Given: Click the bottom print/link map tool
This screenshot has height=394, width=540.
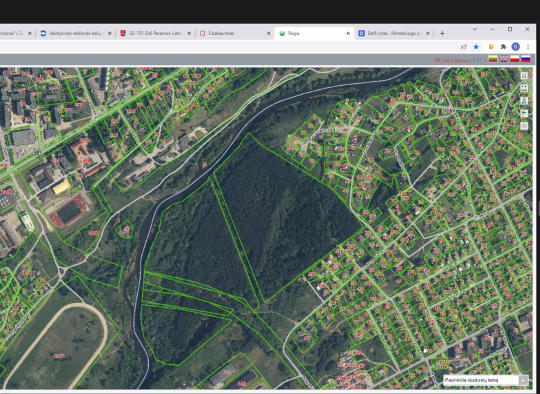Looking at the screenshot, I should click(x=524, y=126).
